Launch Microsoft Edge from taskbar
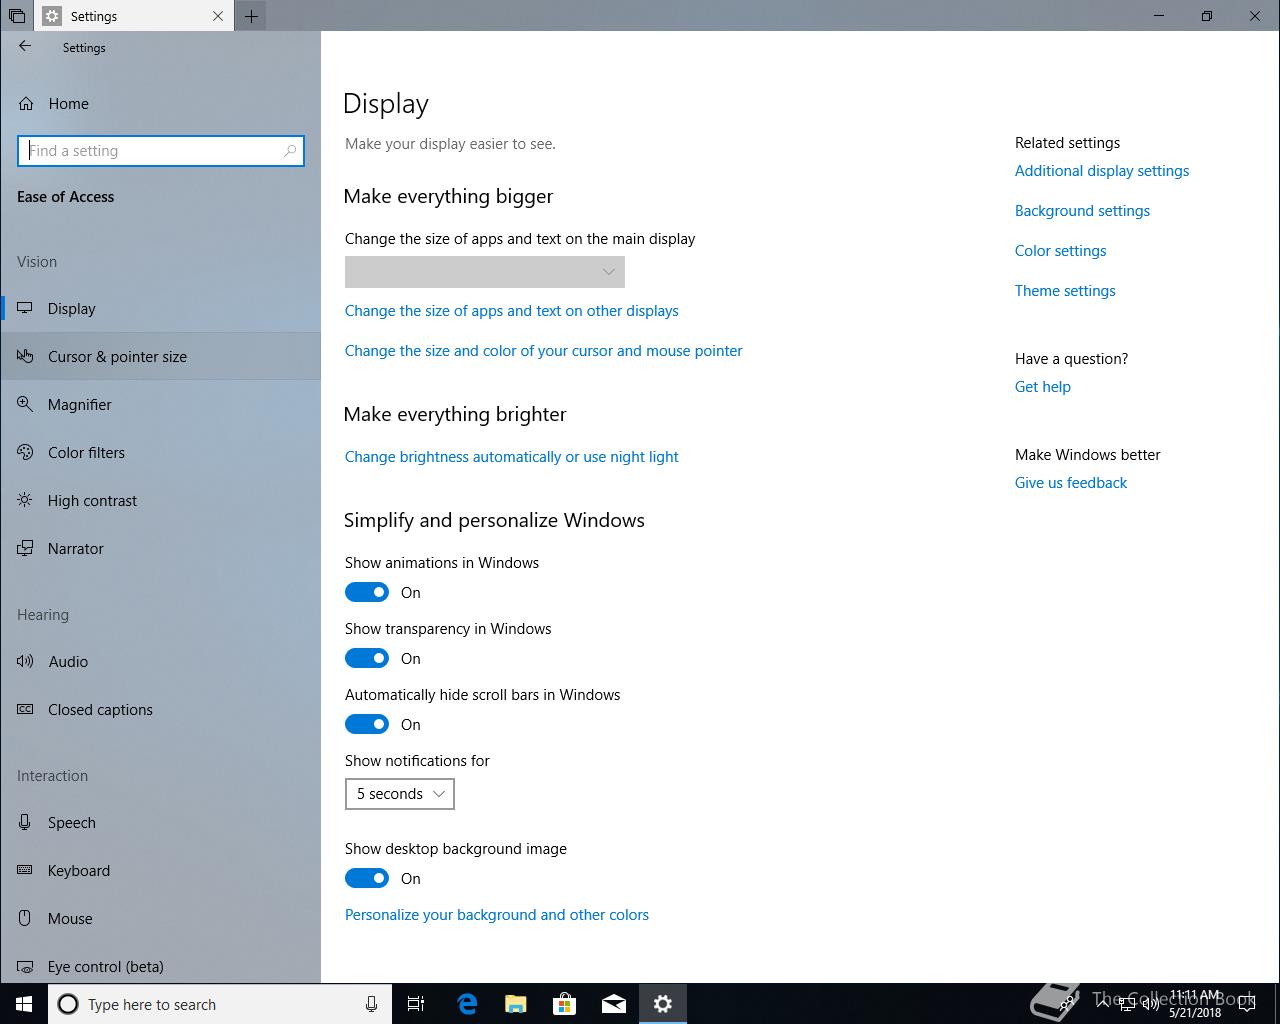The height and width of the screenshot is (1024, 1280). click(467, 1004)
